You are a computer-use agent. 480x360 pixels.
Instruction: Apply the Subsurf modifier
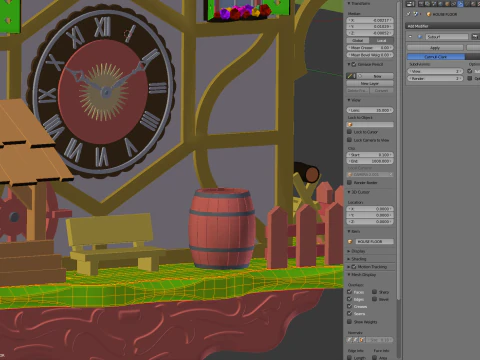pos(435,48)
